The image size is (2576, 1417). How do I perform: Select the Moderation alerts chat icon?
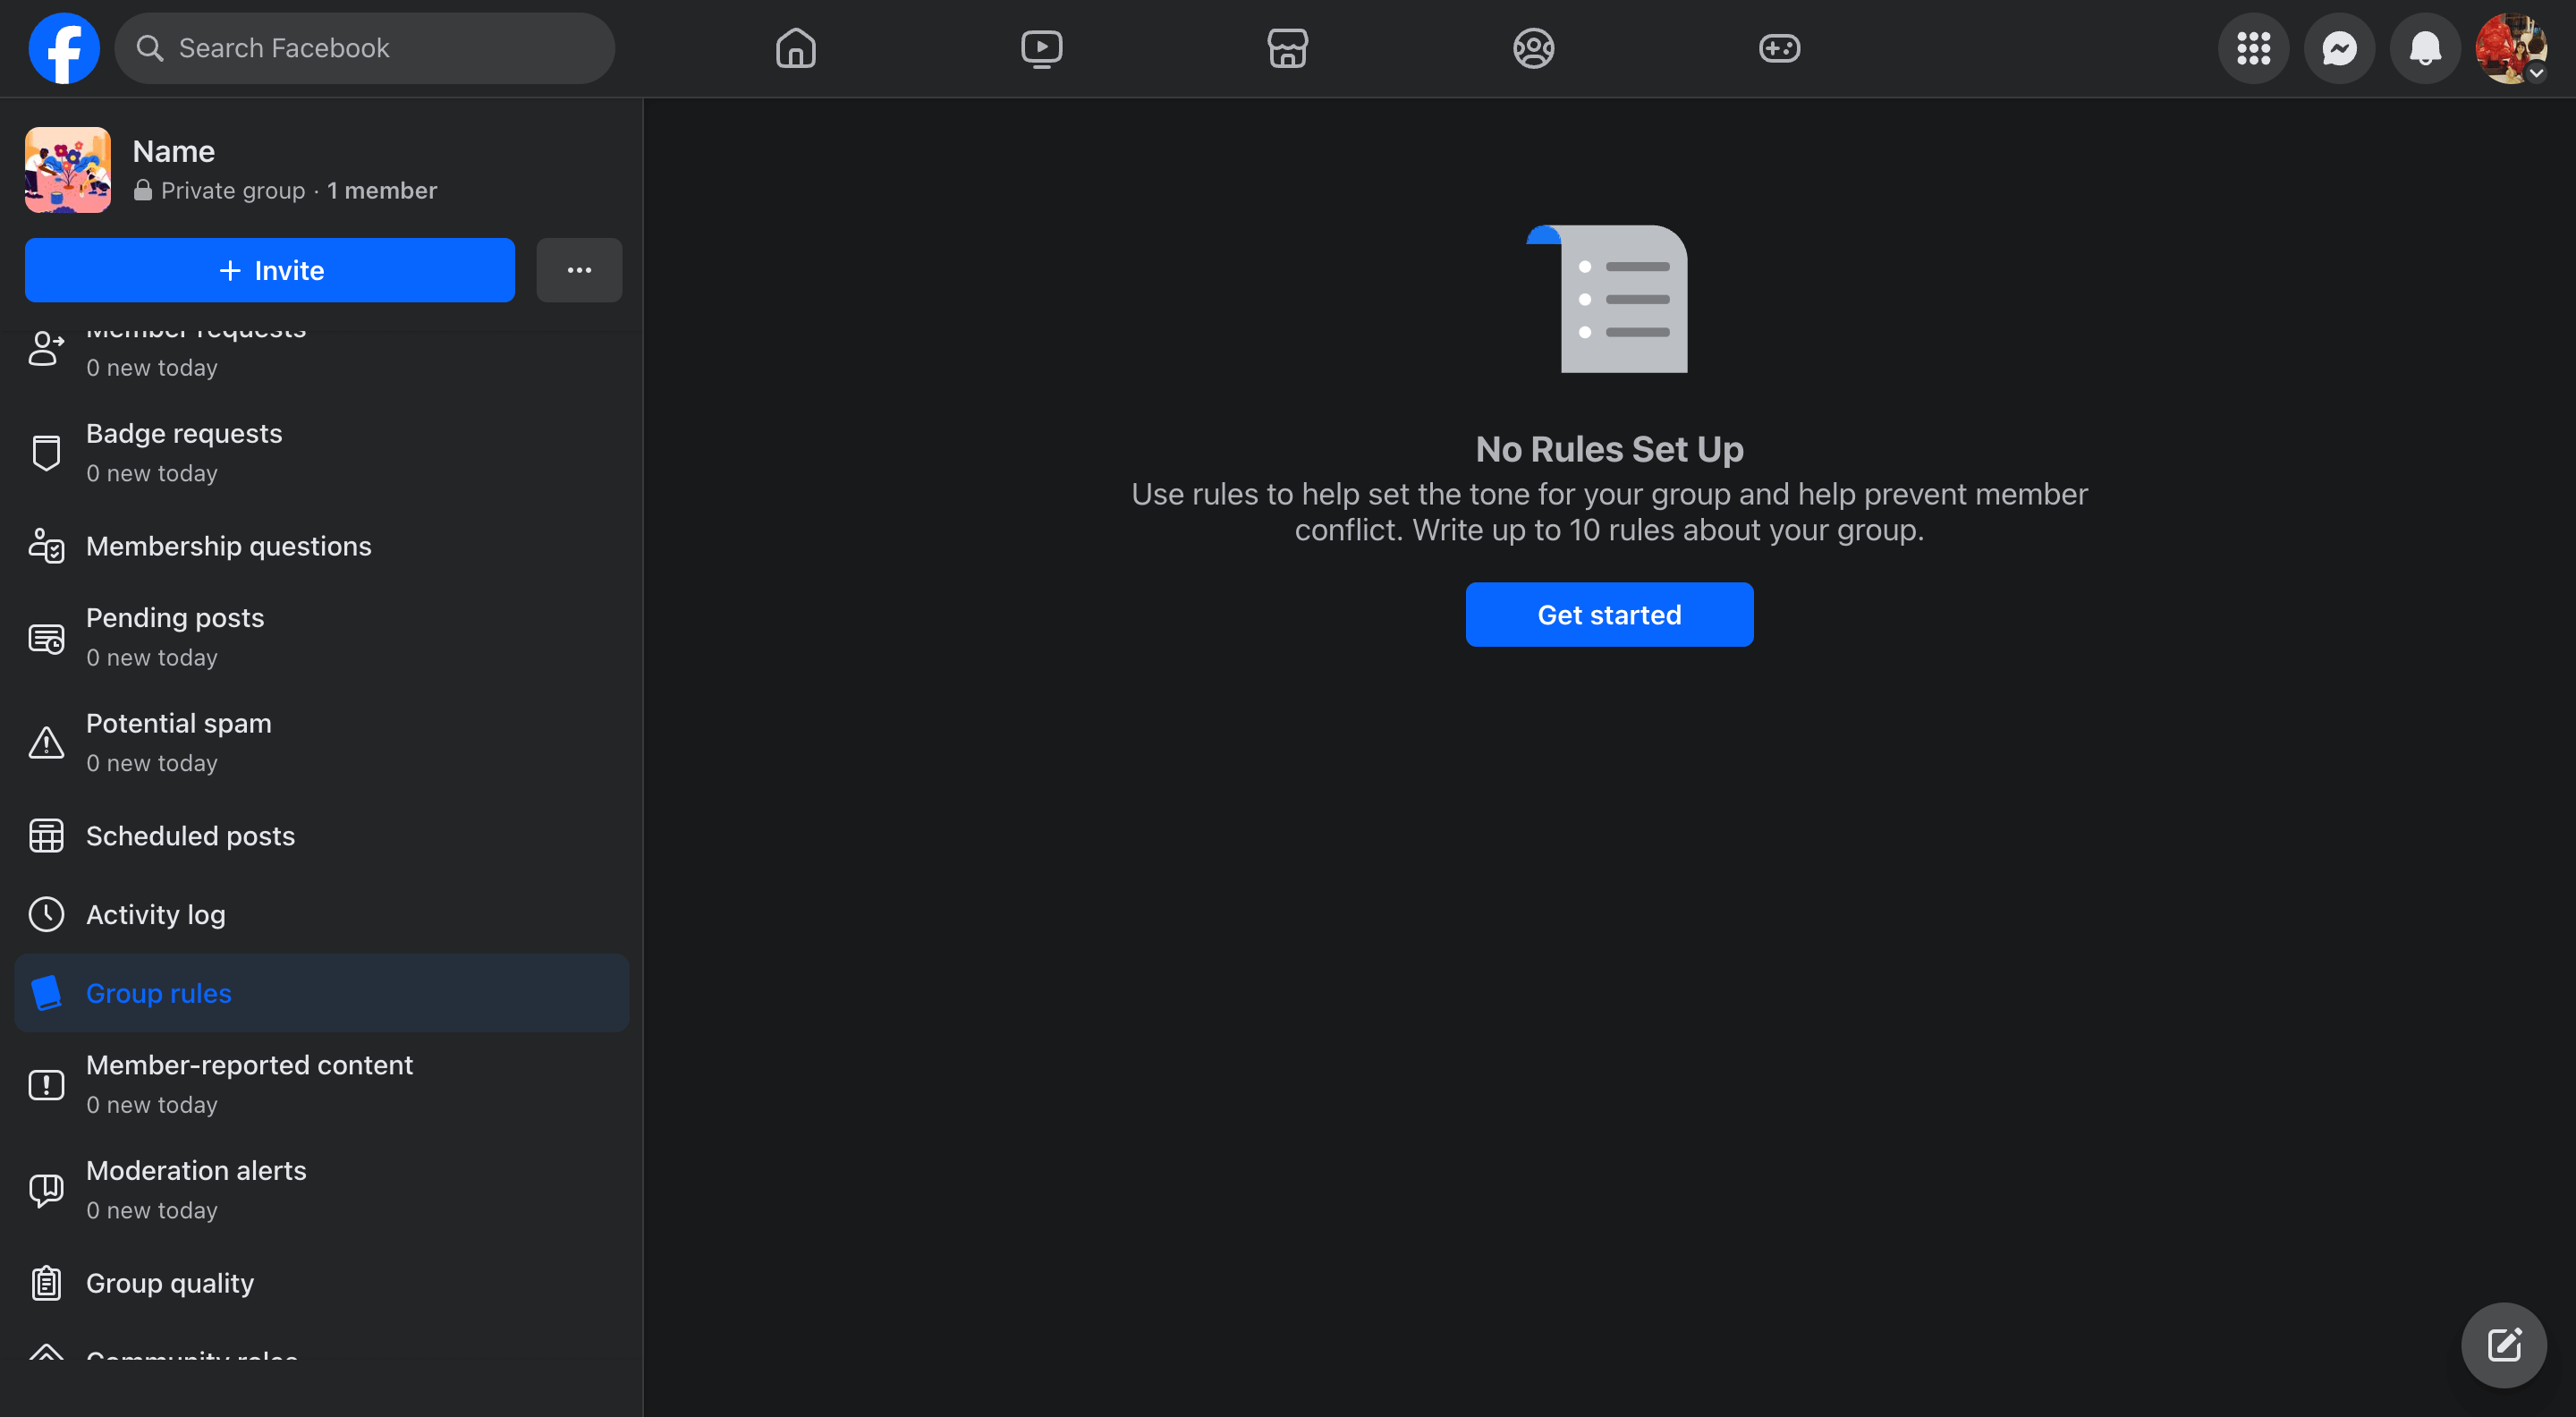(47, 1188)
